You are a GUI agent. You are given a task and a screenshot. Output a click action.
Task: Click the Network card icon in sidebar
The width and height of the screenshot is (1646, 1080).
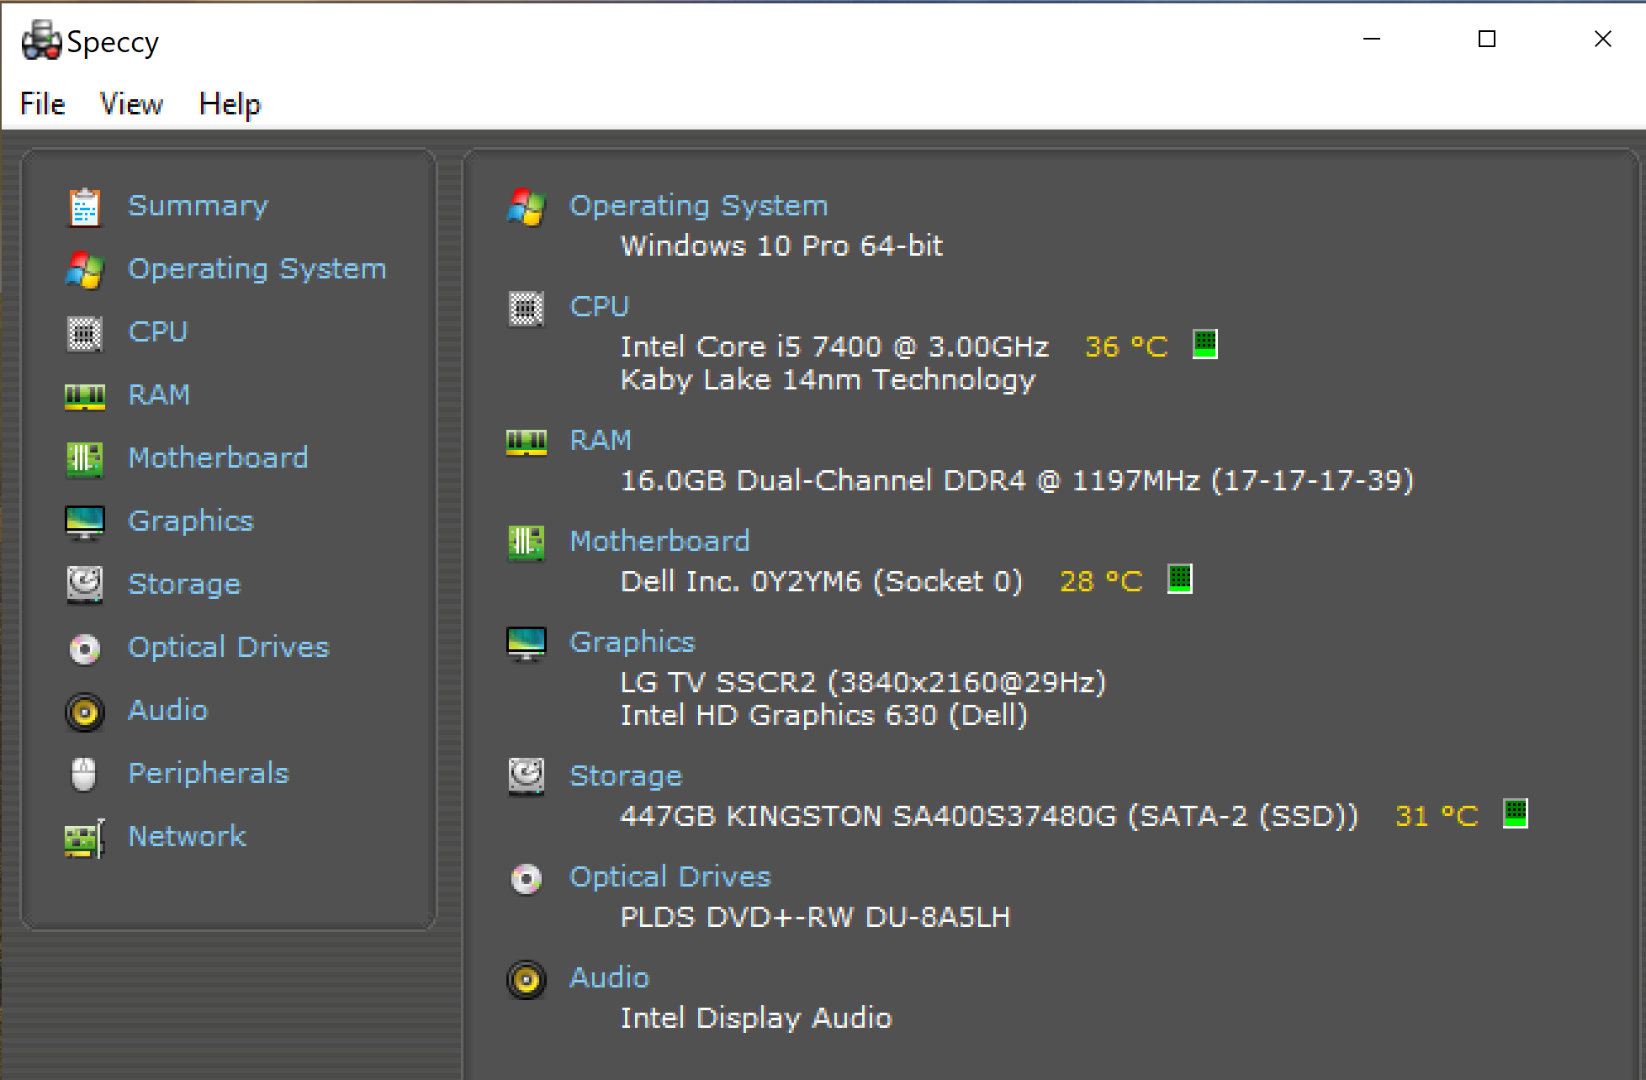(x=85, y=838)
